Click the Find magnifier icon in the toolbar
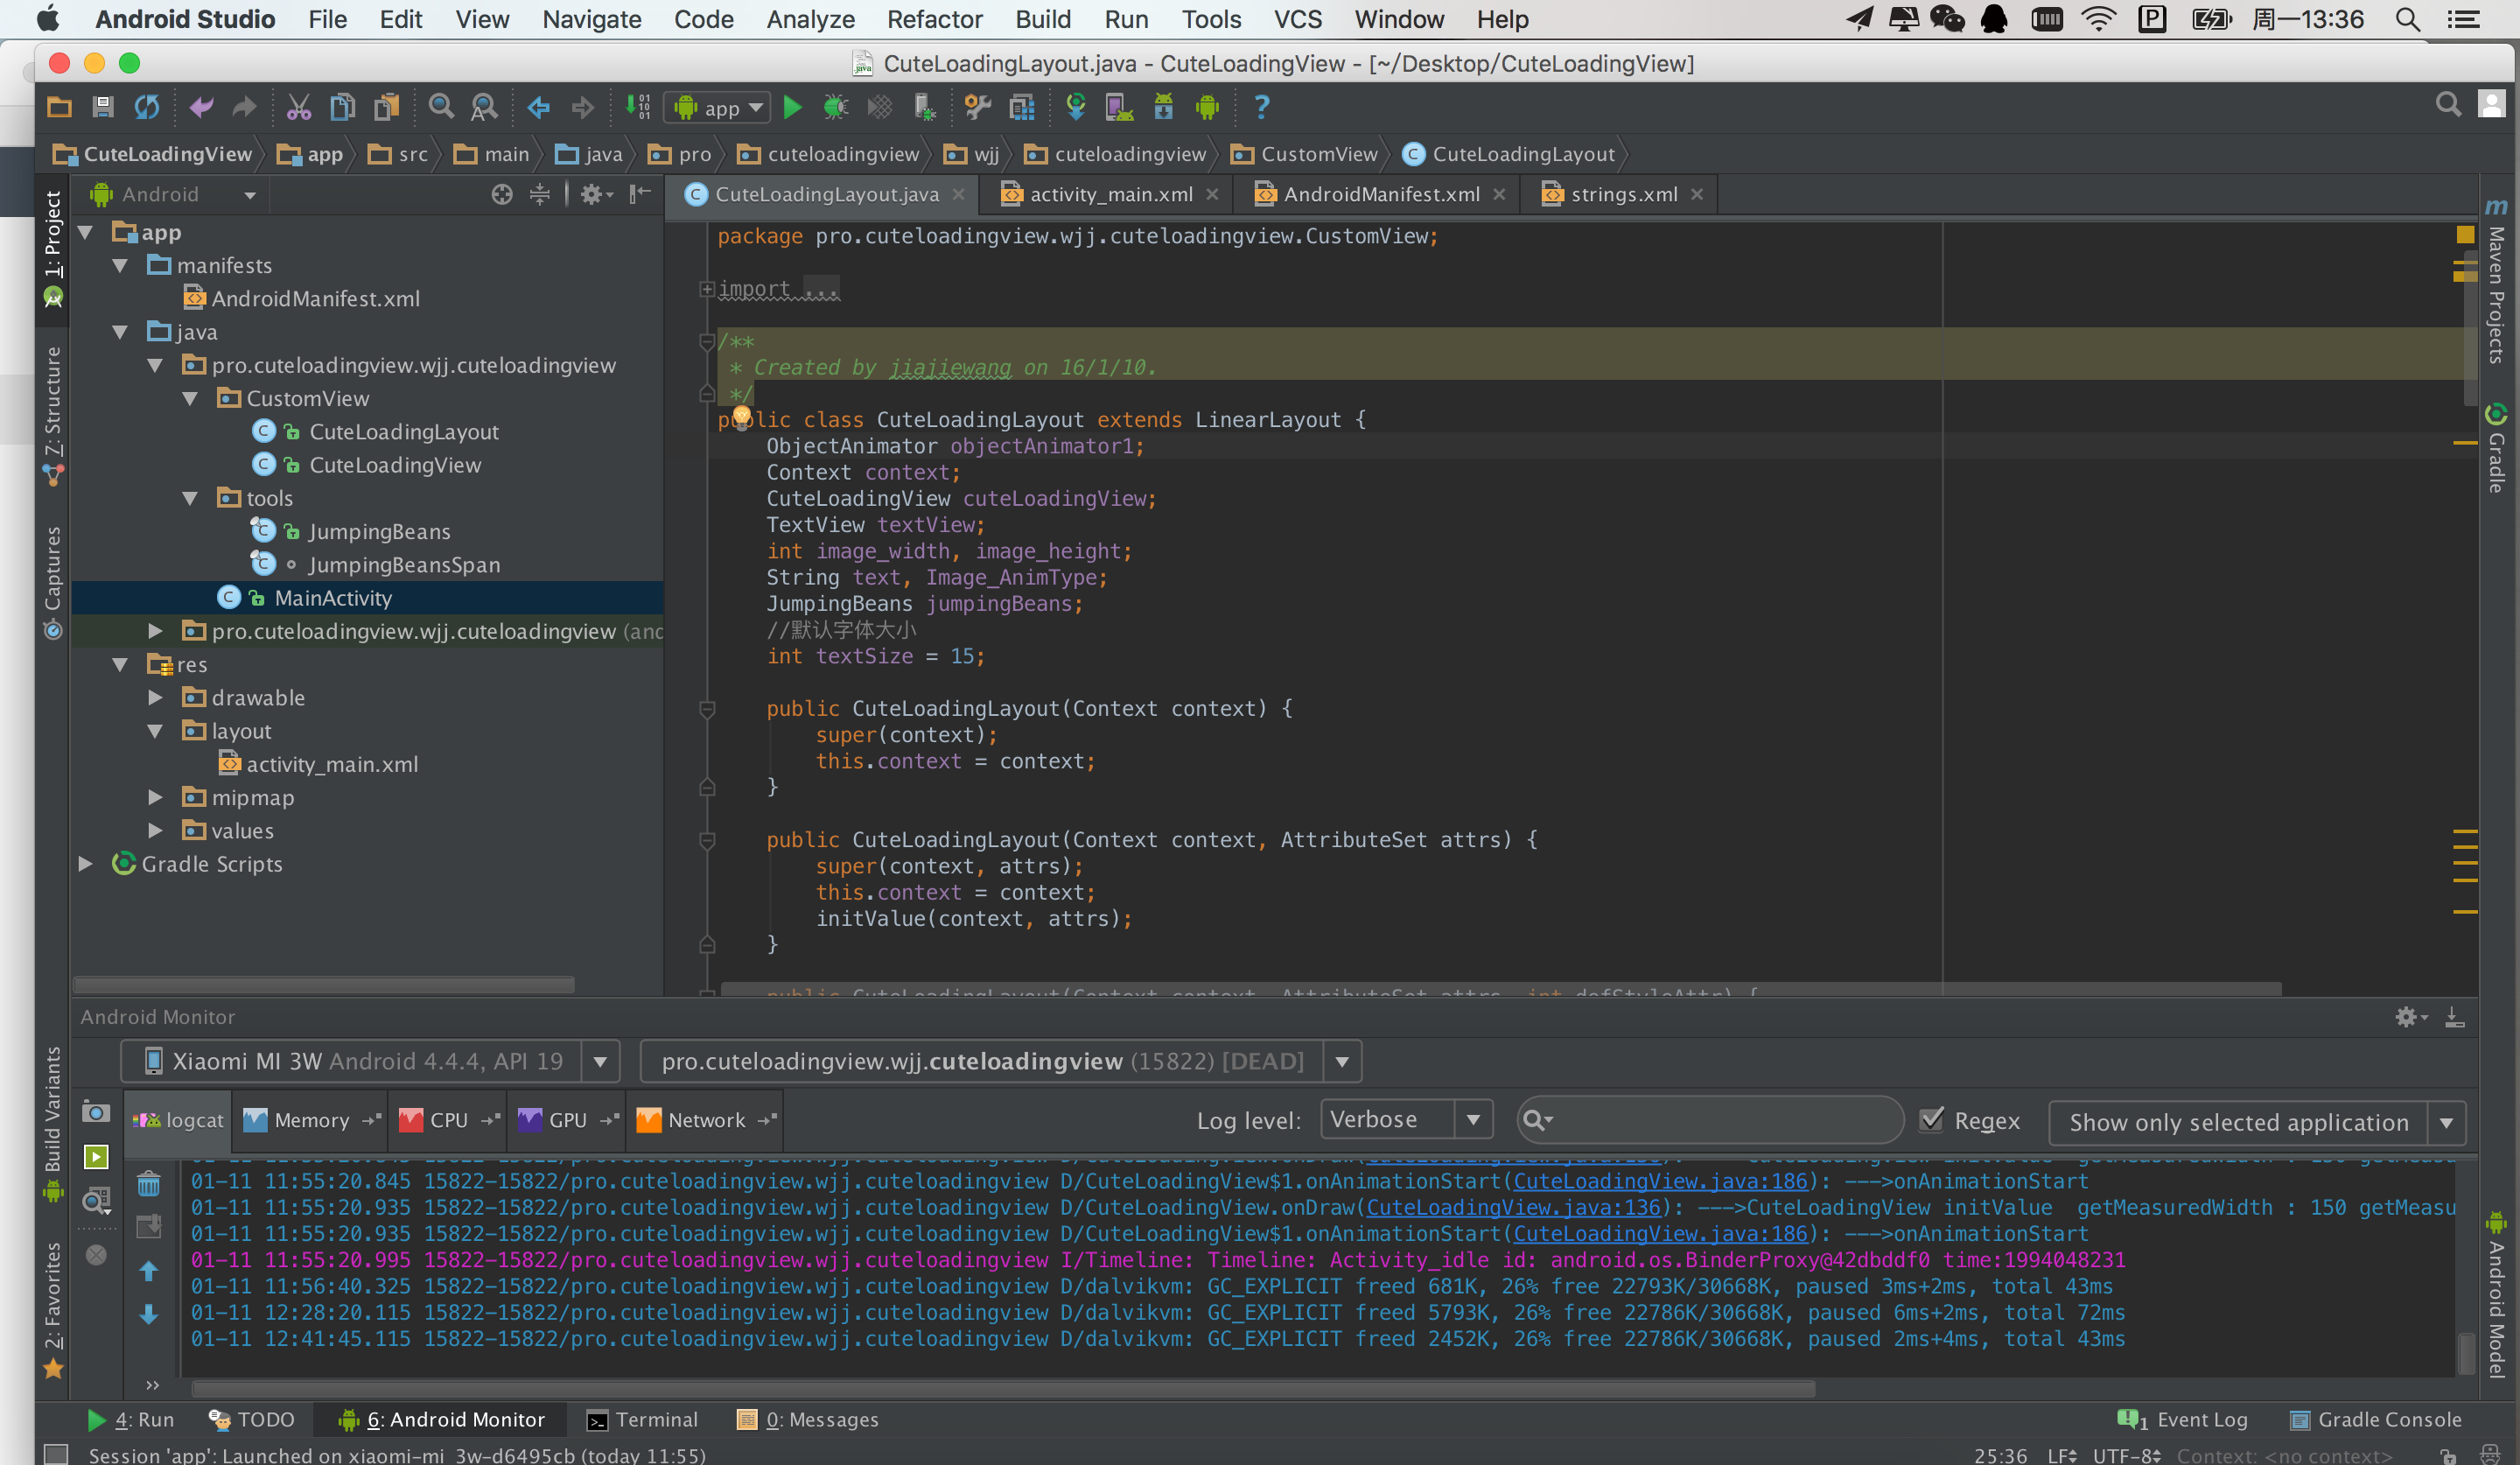The width and height of the screenshot is (2520, 1465). pos(441,107)
